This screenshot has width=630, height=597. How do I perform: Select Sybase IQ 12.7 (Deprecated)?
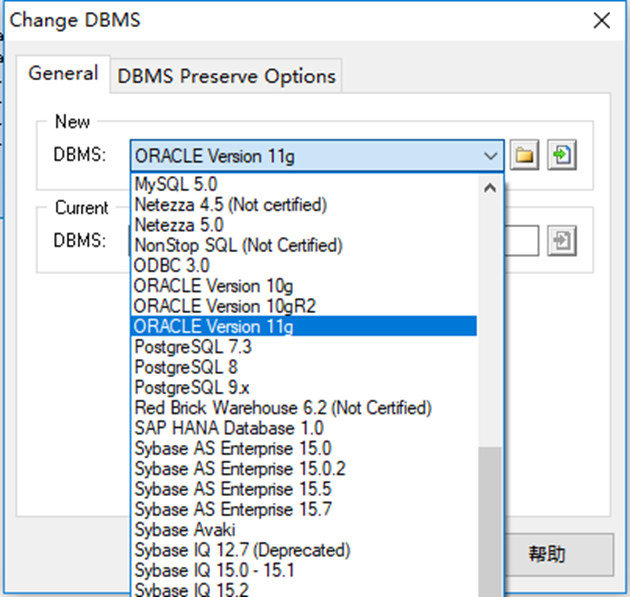click(304, 550)
